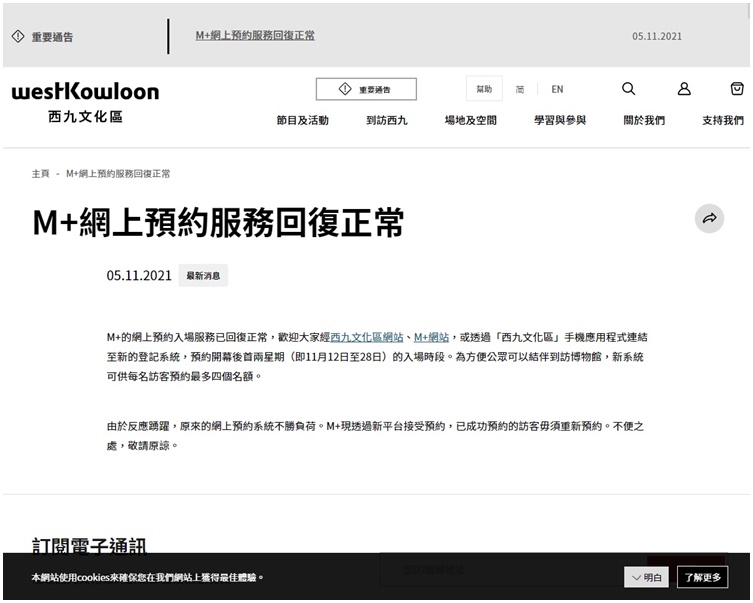
Task: Click the alert icon beside 重要通告 in top banner
Action: point(18,36)
